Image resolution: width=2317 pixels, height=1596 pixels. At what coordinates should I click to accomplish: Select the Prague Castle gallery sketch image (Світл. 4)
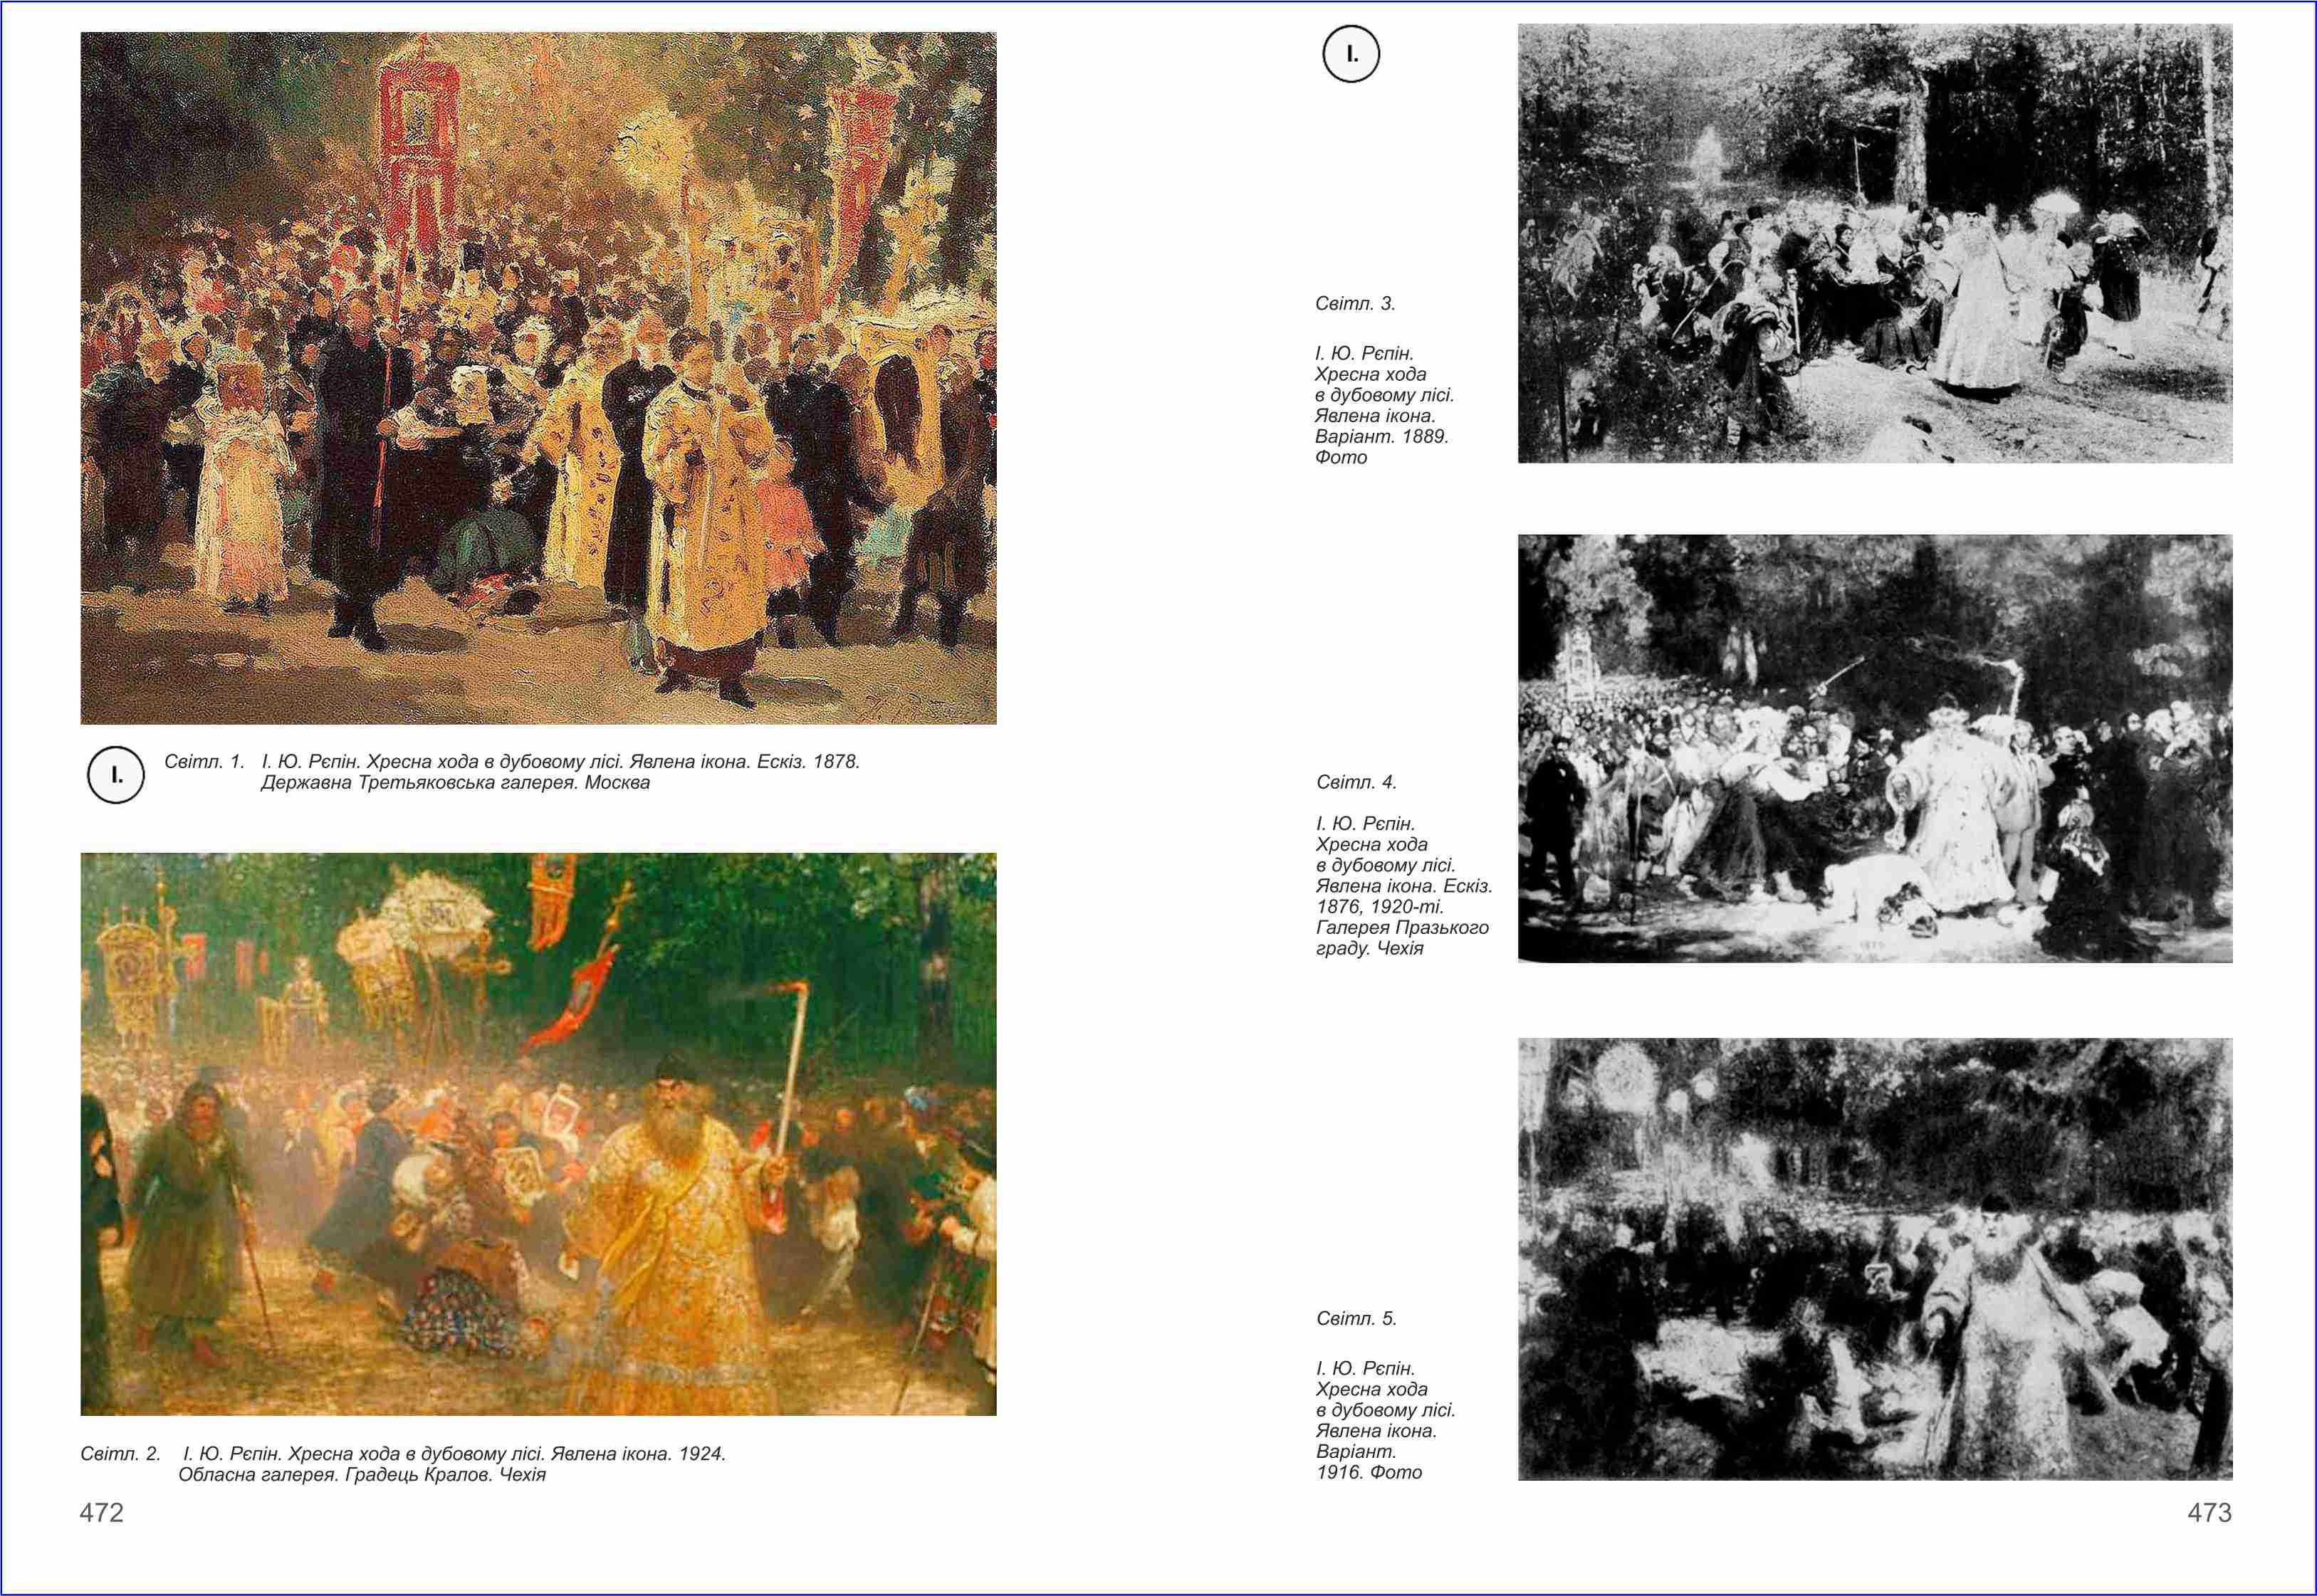(x=1874, y=748)
